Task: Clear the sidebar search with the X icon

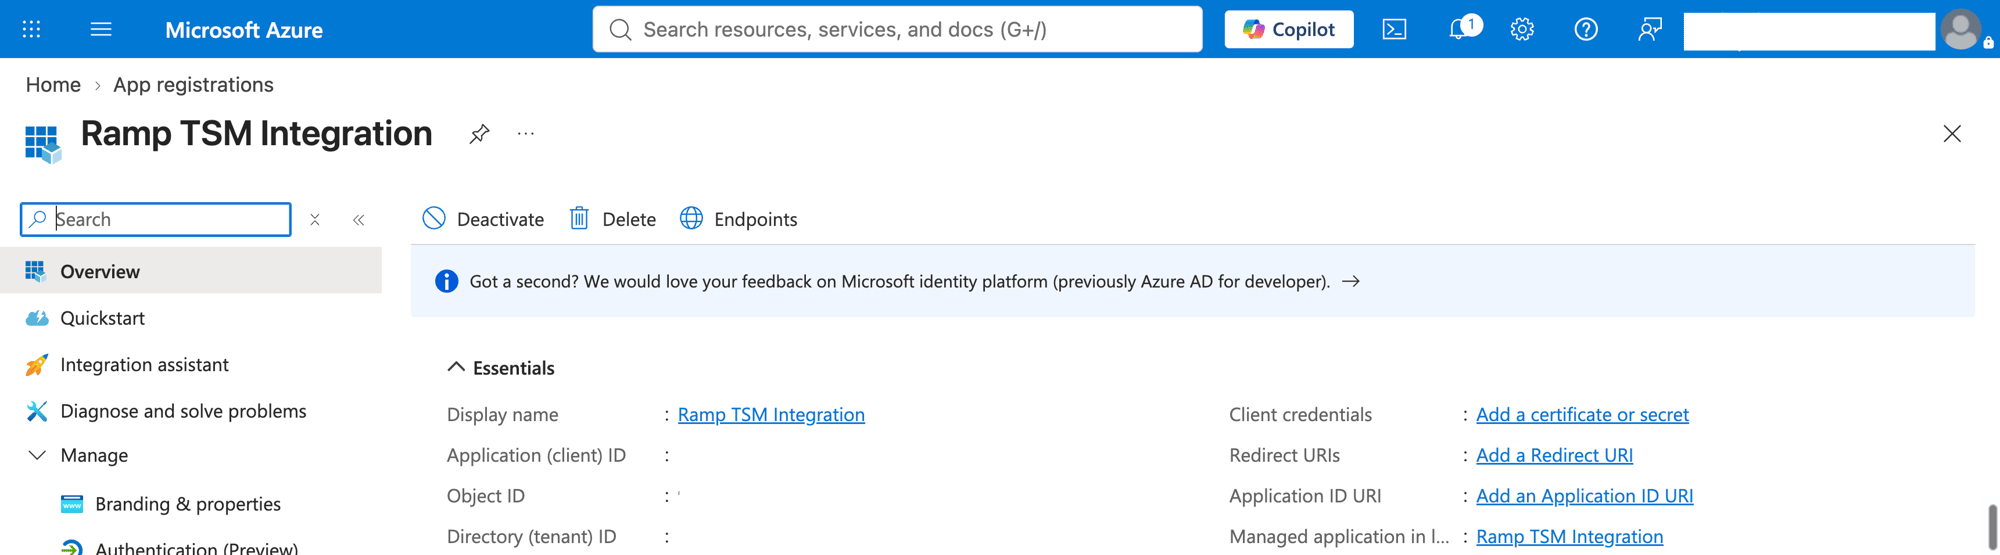Action: 315,219
